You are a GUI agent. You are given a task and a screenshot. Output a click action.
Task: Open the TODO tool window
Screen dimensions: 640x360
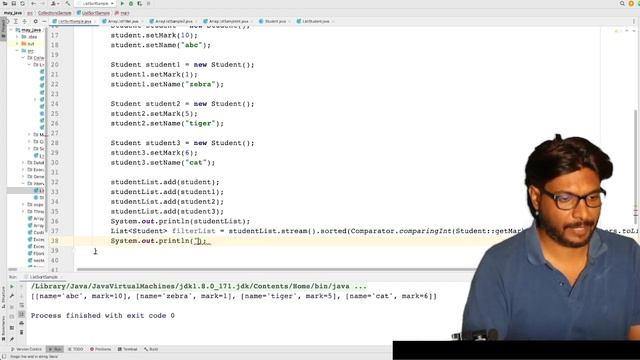click(76, 349)
